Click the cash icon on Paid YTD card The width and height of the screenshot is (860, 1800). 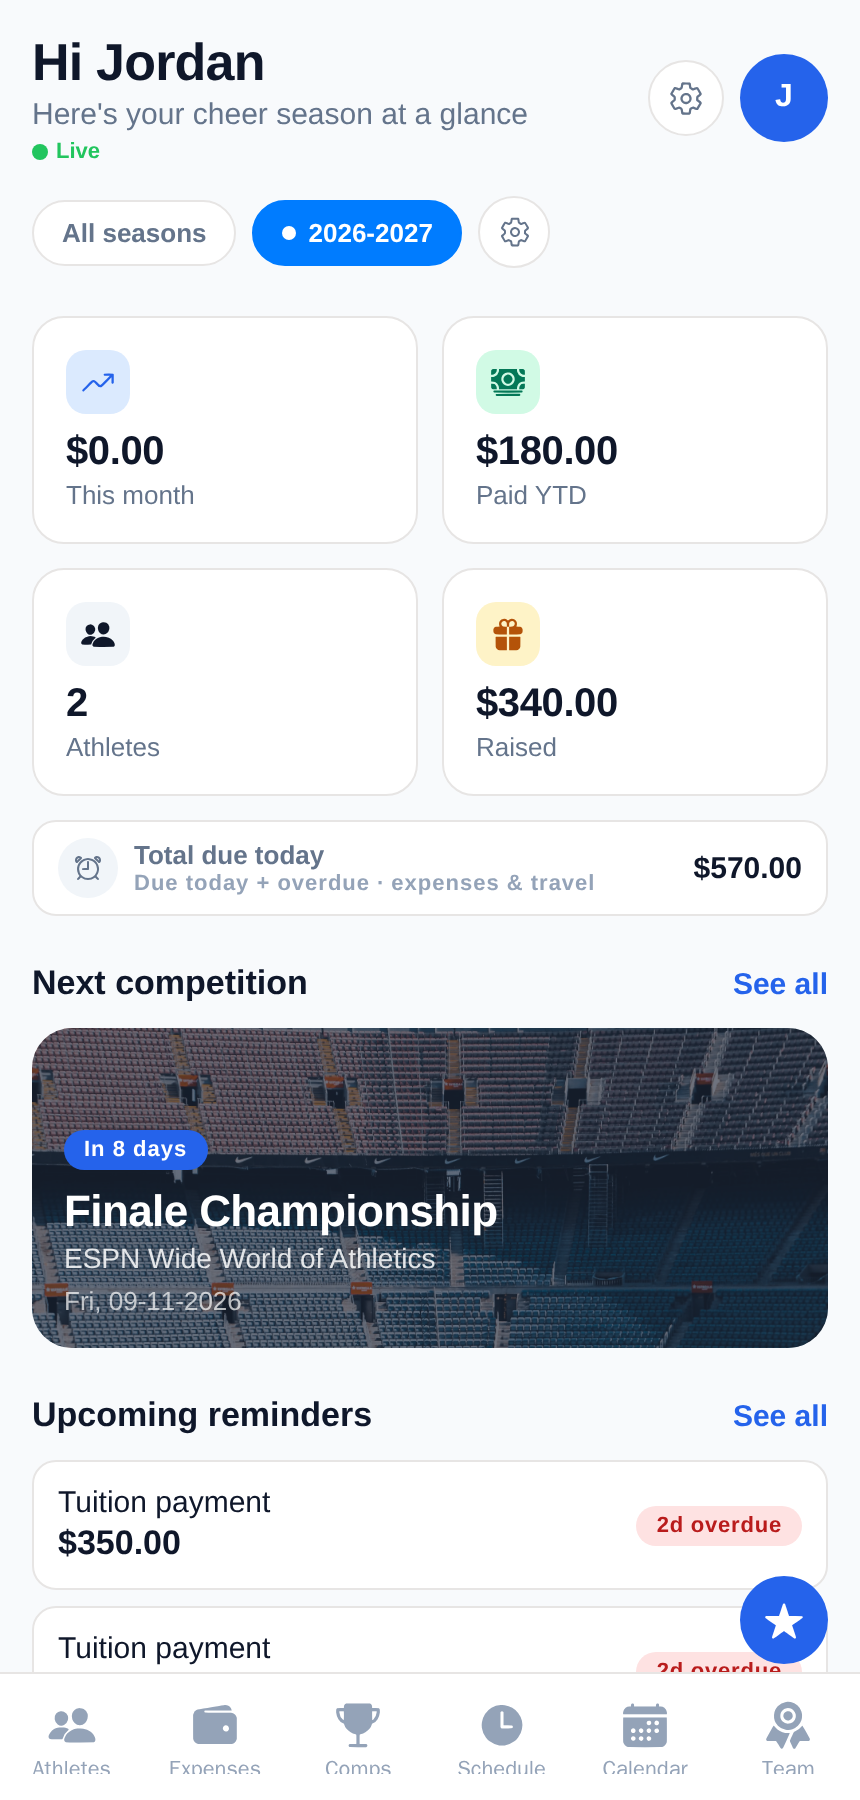coord(508,382)
